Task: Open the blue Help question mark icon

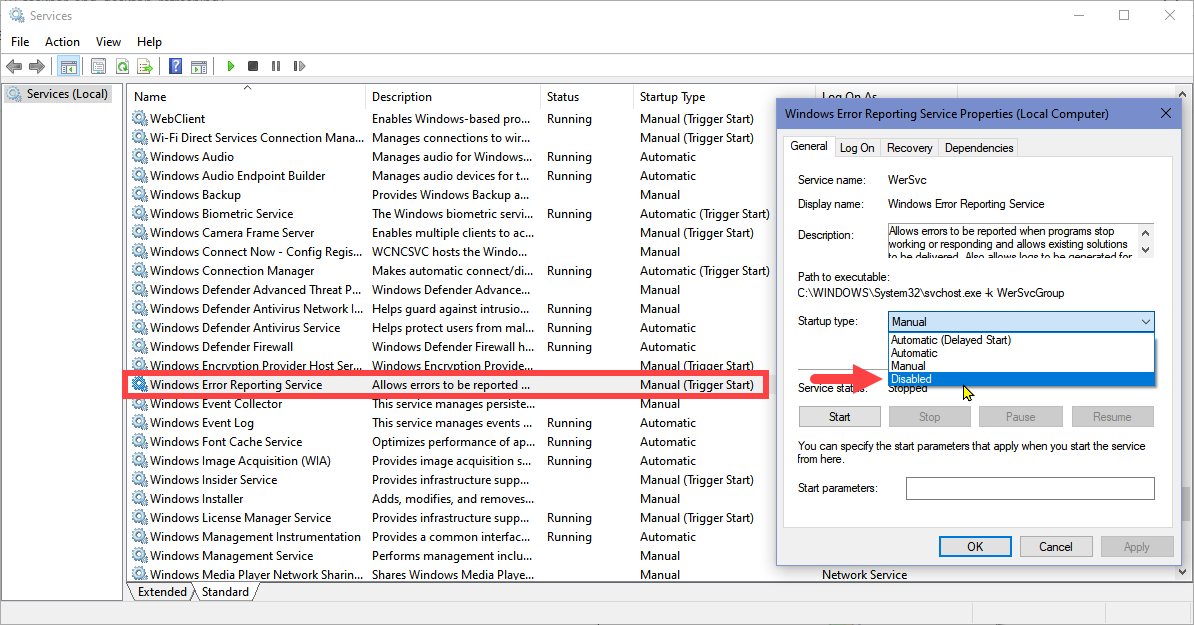Action: (175, 66)
